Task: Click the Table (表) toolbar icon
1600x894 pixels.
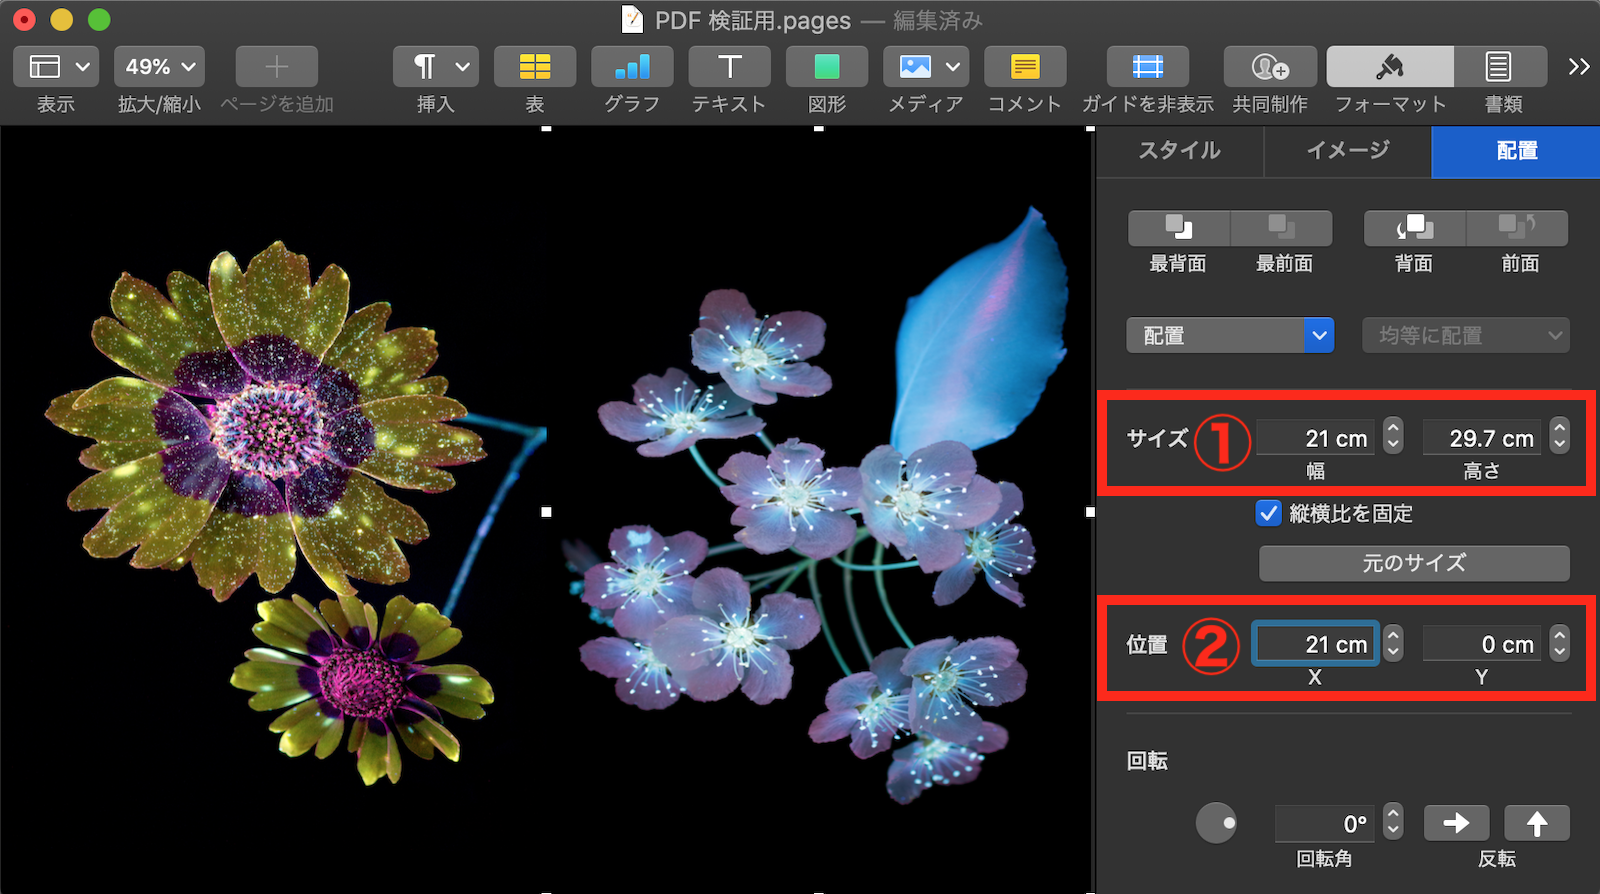Action: click(x=534, y=67)
